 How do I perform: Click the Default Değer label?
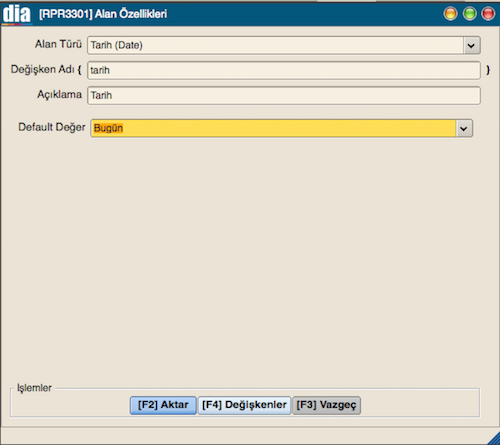pyautogui.click(x=52, y=127)
